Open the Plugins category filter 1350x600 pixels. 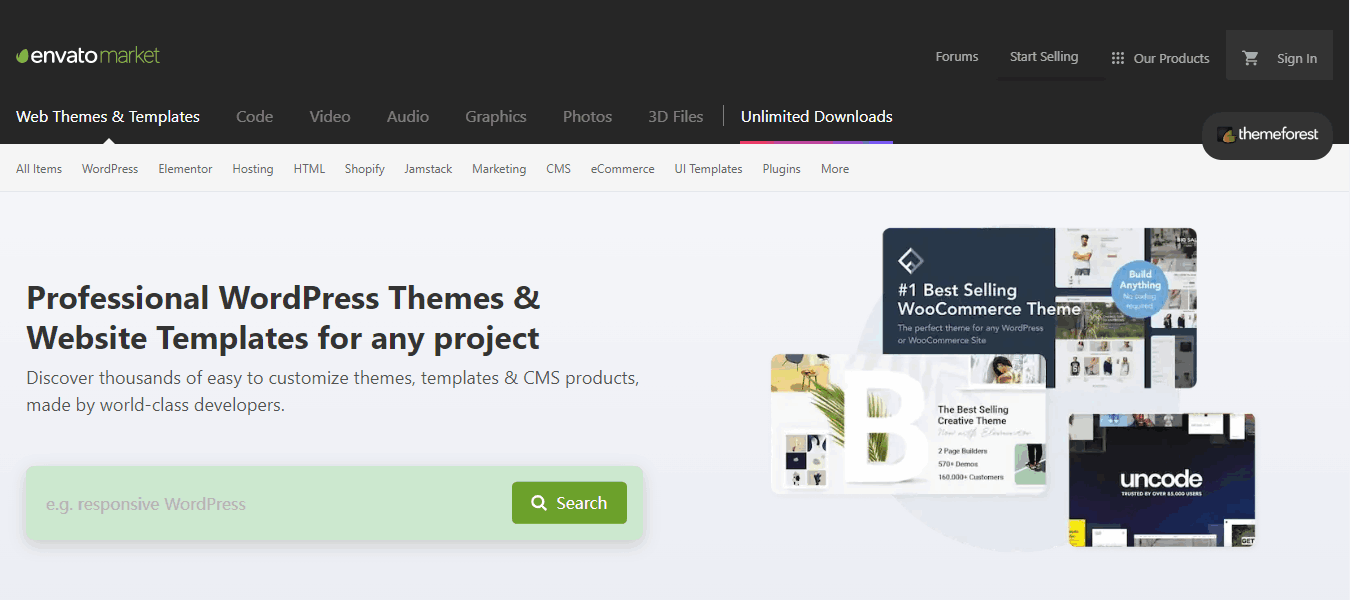781,169
